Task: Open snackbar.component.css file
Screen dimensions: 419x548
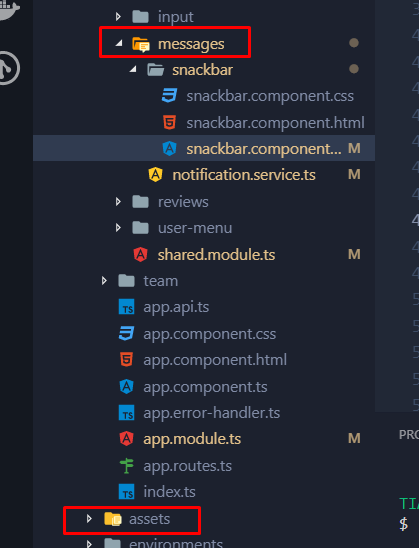Action: point(270,96)
